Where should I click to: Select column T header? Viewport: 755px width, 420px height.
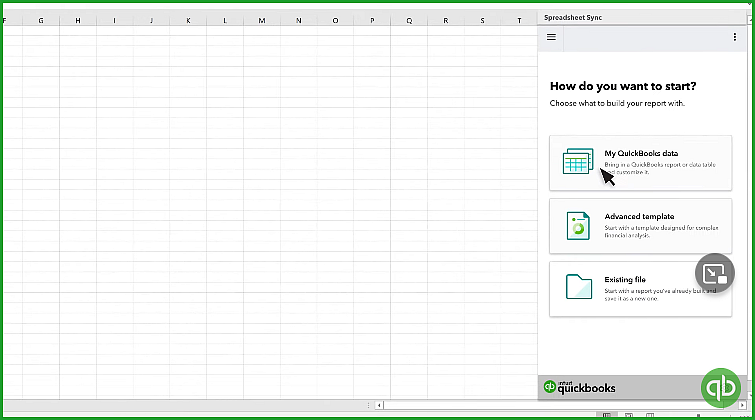coord(519,20)
